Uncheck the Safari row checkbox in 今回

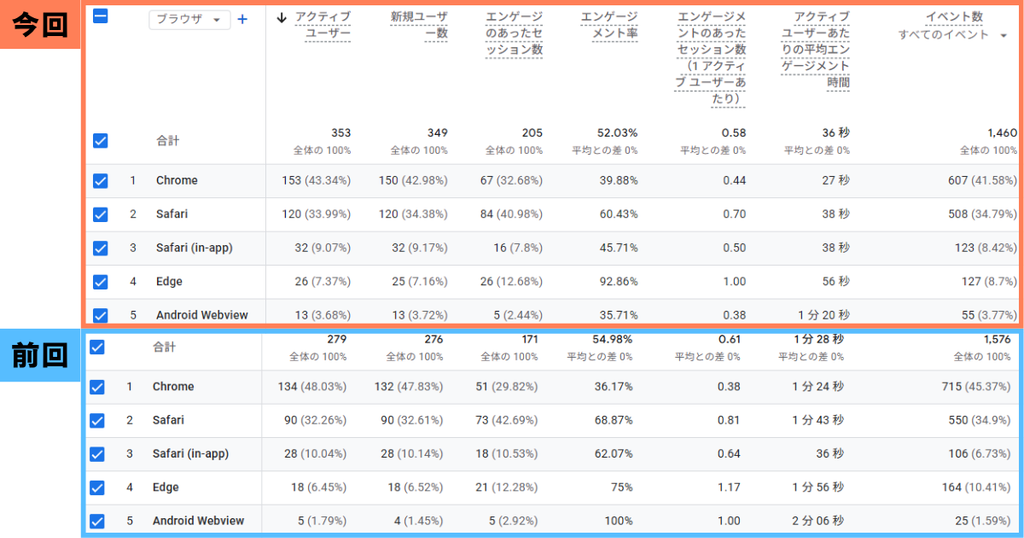pos(101,214)
